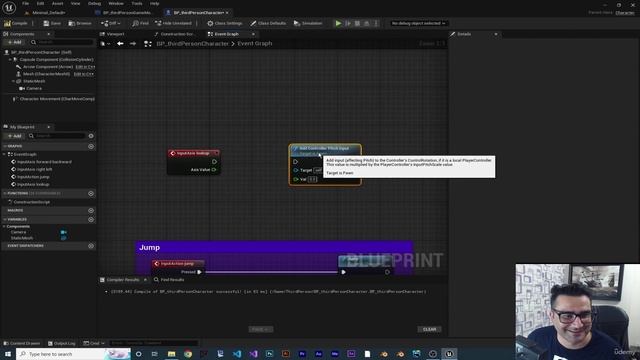Open the Diff dropdown
The width and height of the screenshot is (640, 360).
point(110,23)
